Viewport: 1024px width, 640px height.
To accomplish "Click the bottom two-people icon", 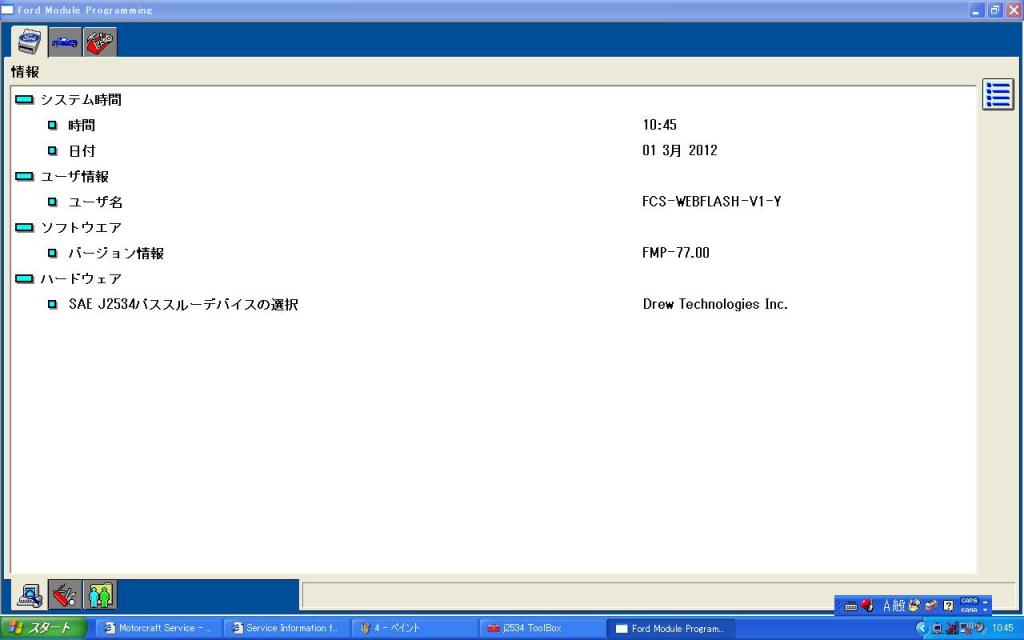I will coord(100,595).
